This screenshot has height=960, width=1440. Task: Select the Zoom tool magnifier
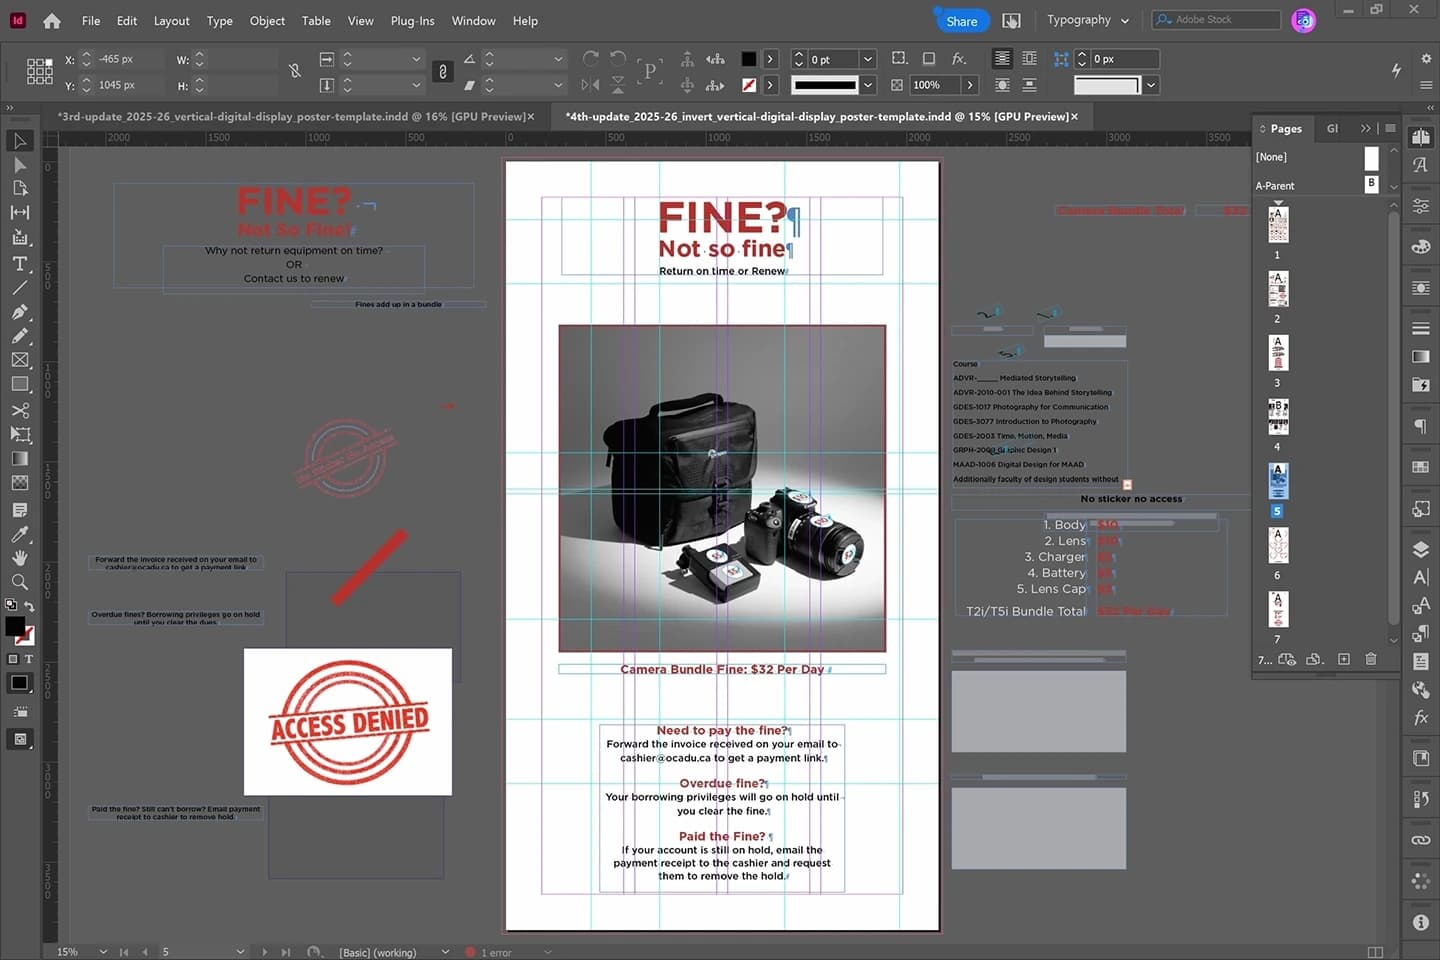click(19, 582)
